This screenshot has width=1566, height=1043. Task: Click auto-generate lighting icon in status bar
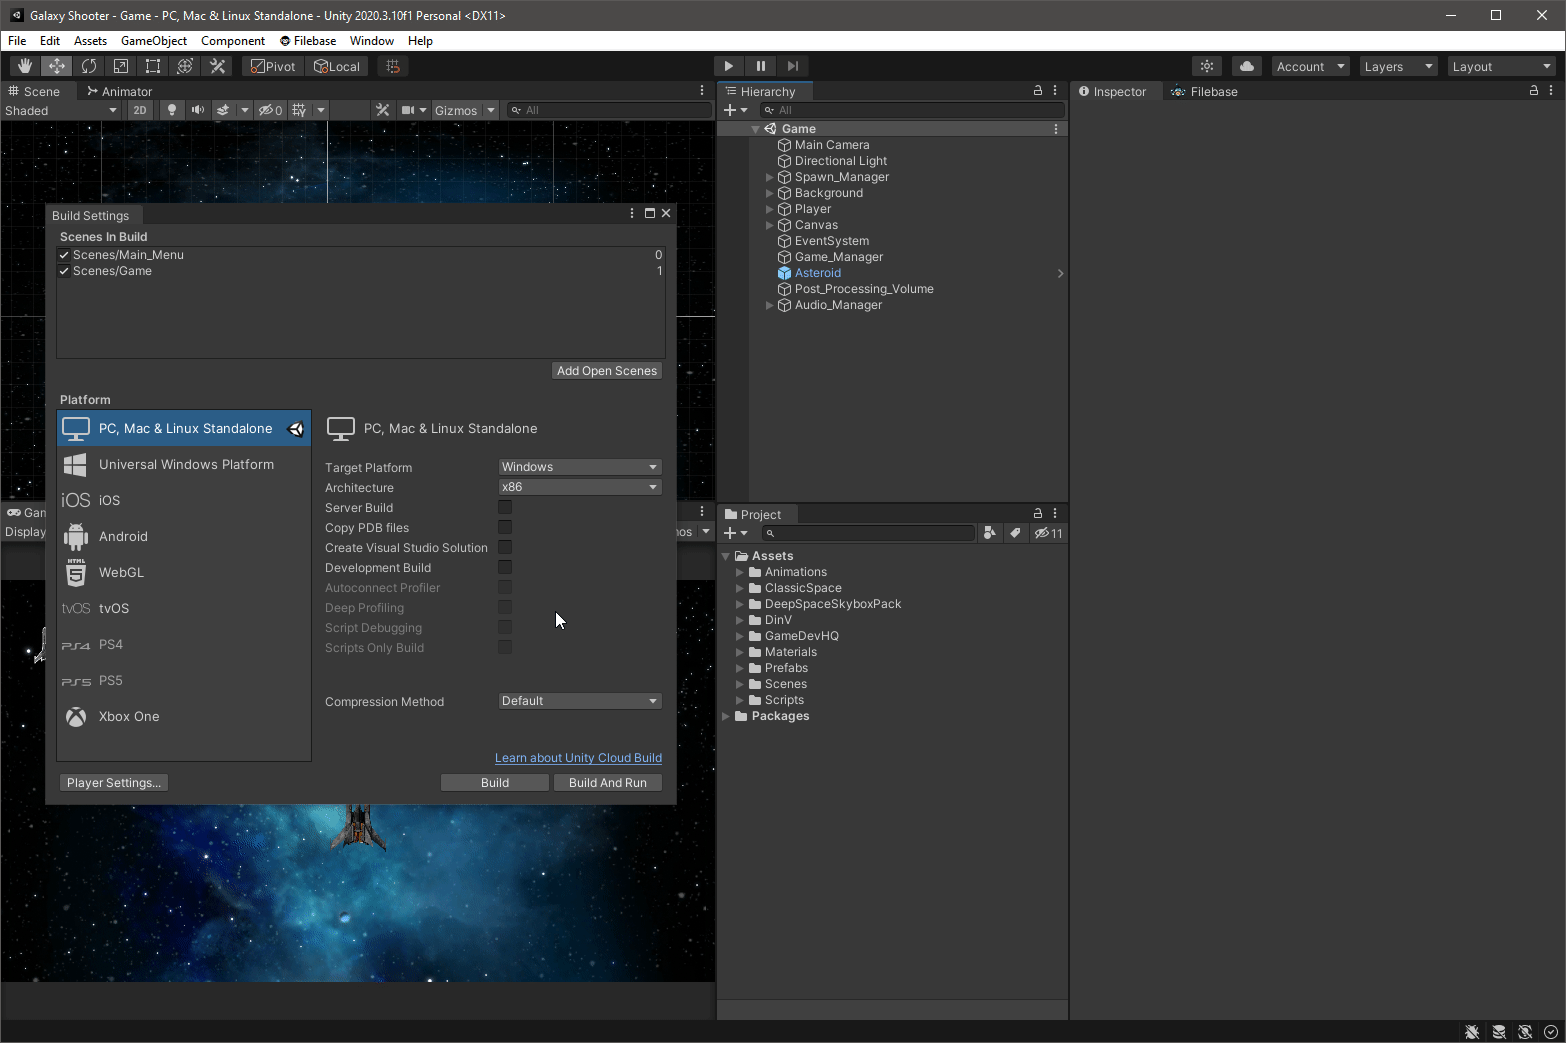1525,1032
